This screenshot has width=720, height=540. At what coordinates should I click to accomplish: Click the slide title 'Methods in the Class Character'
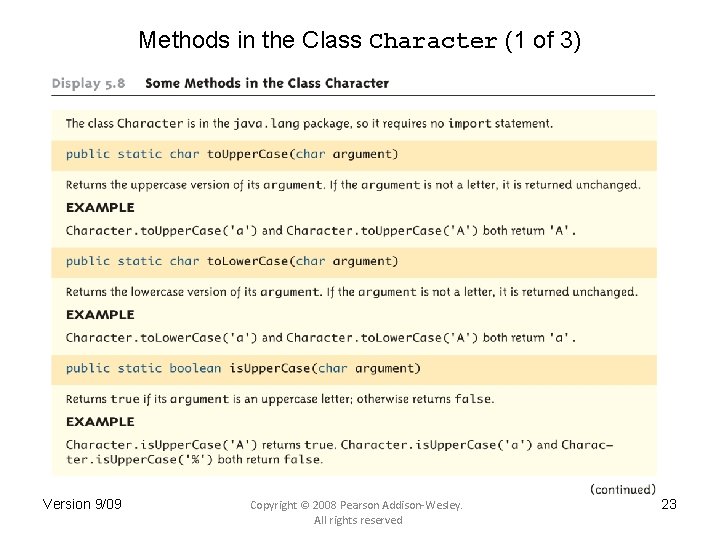pos(359,41)
